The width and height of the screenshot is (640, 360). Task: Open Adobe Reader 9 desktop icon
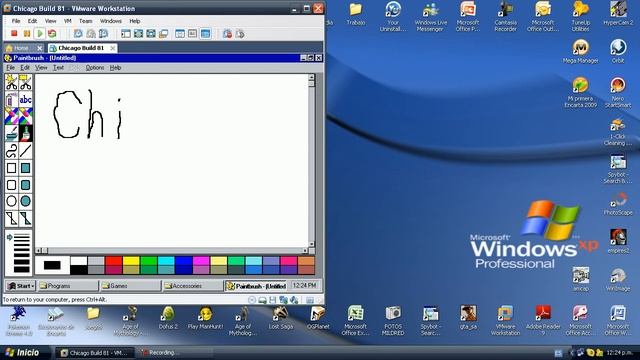point(543,321)
